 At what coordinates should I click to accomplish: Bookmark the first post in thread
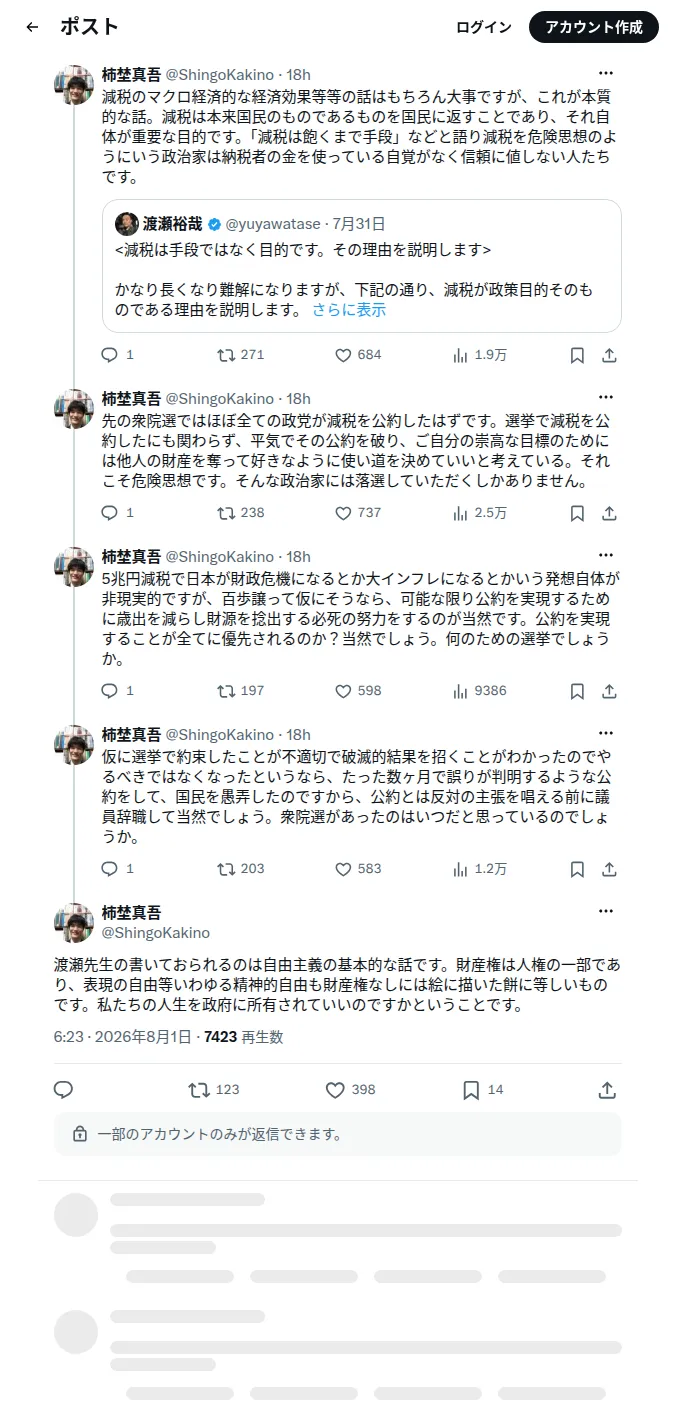[577, 355]
